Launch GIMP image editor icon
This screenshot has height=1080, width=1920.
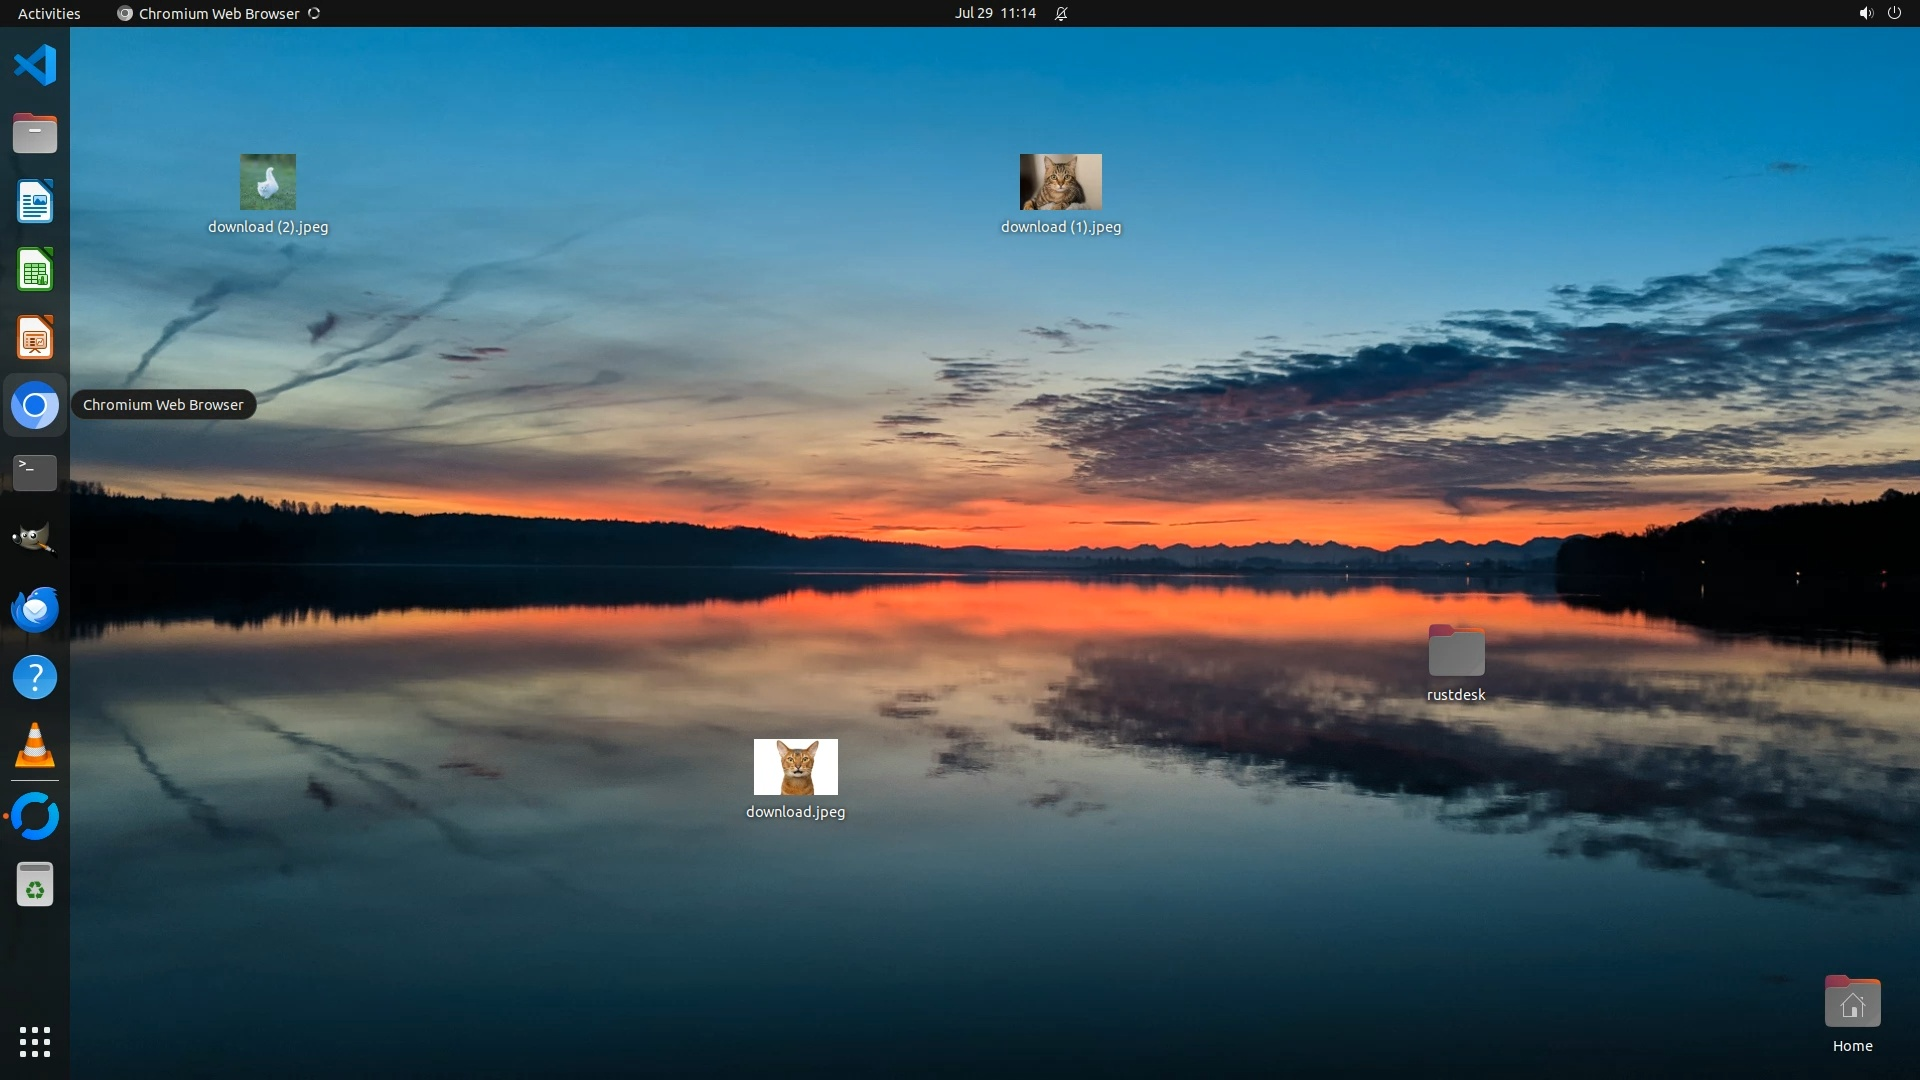coord(35,540)
